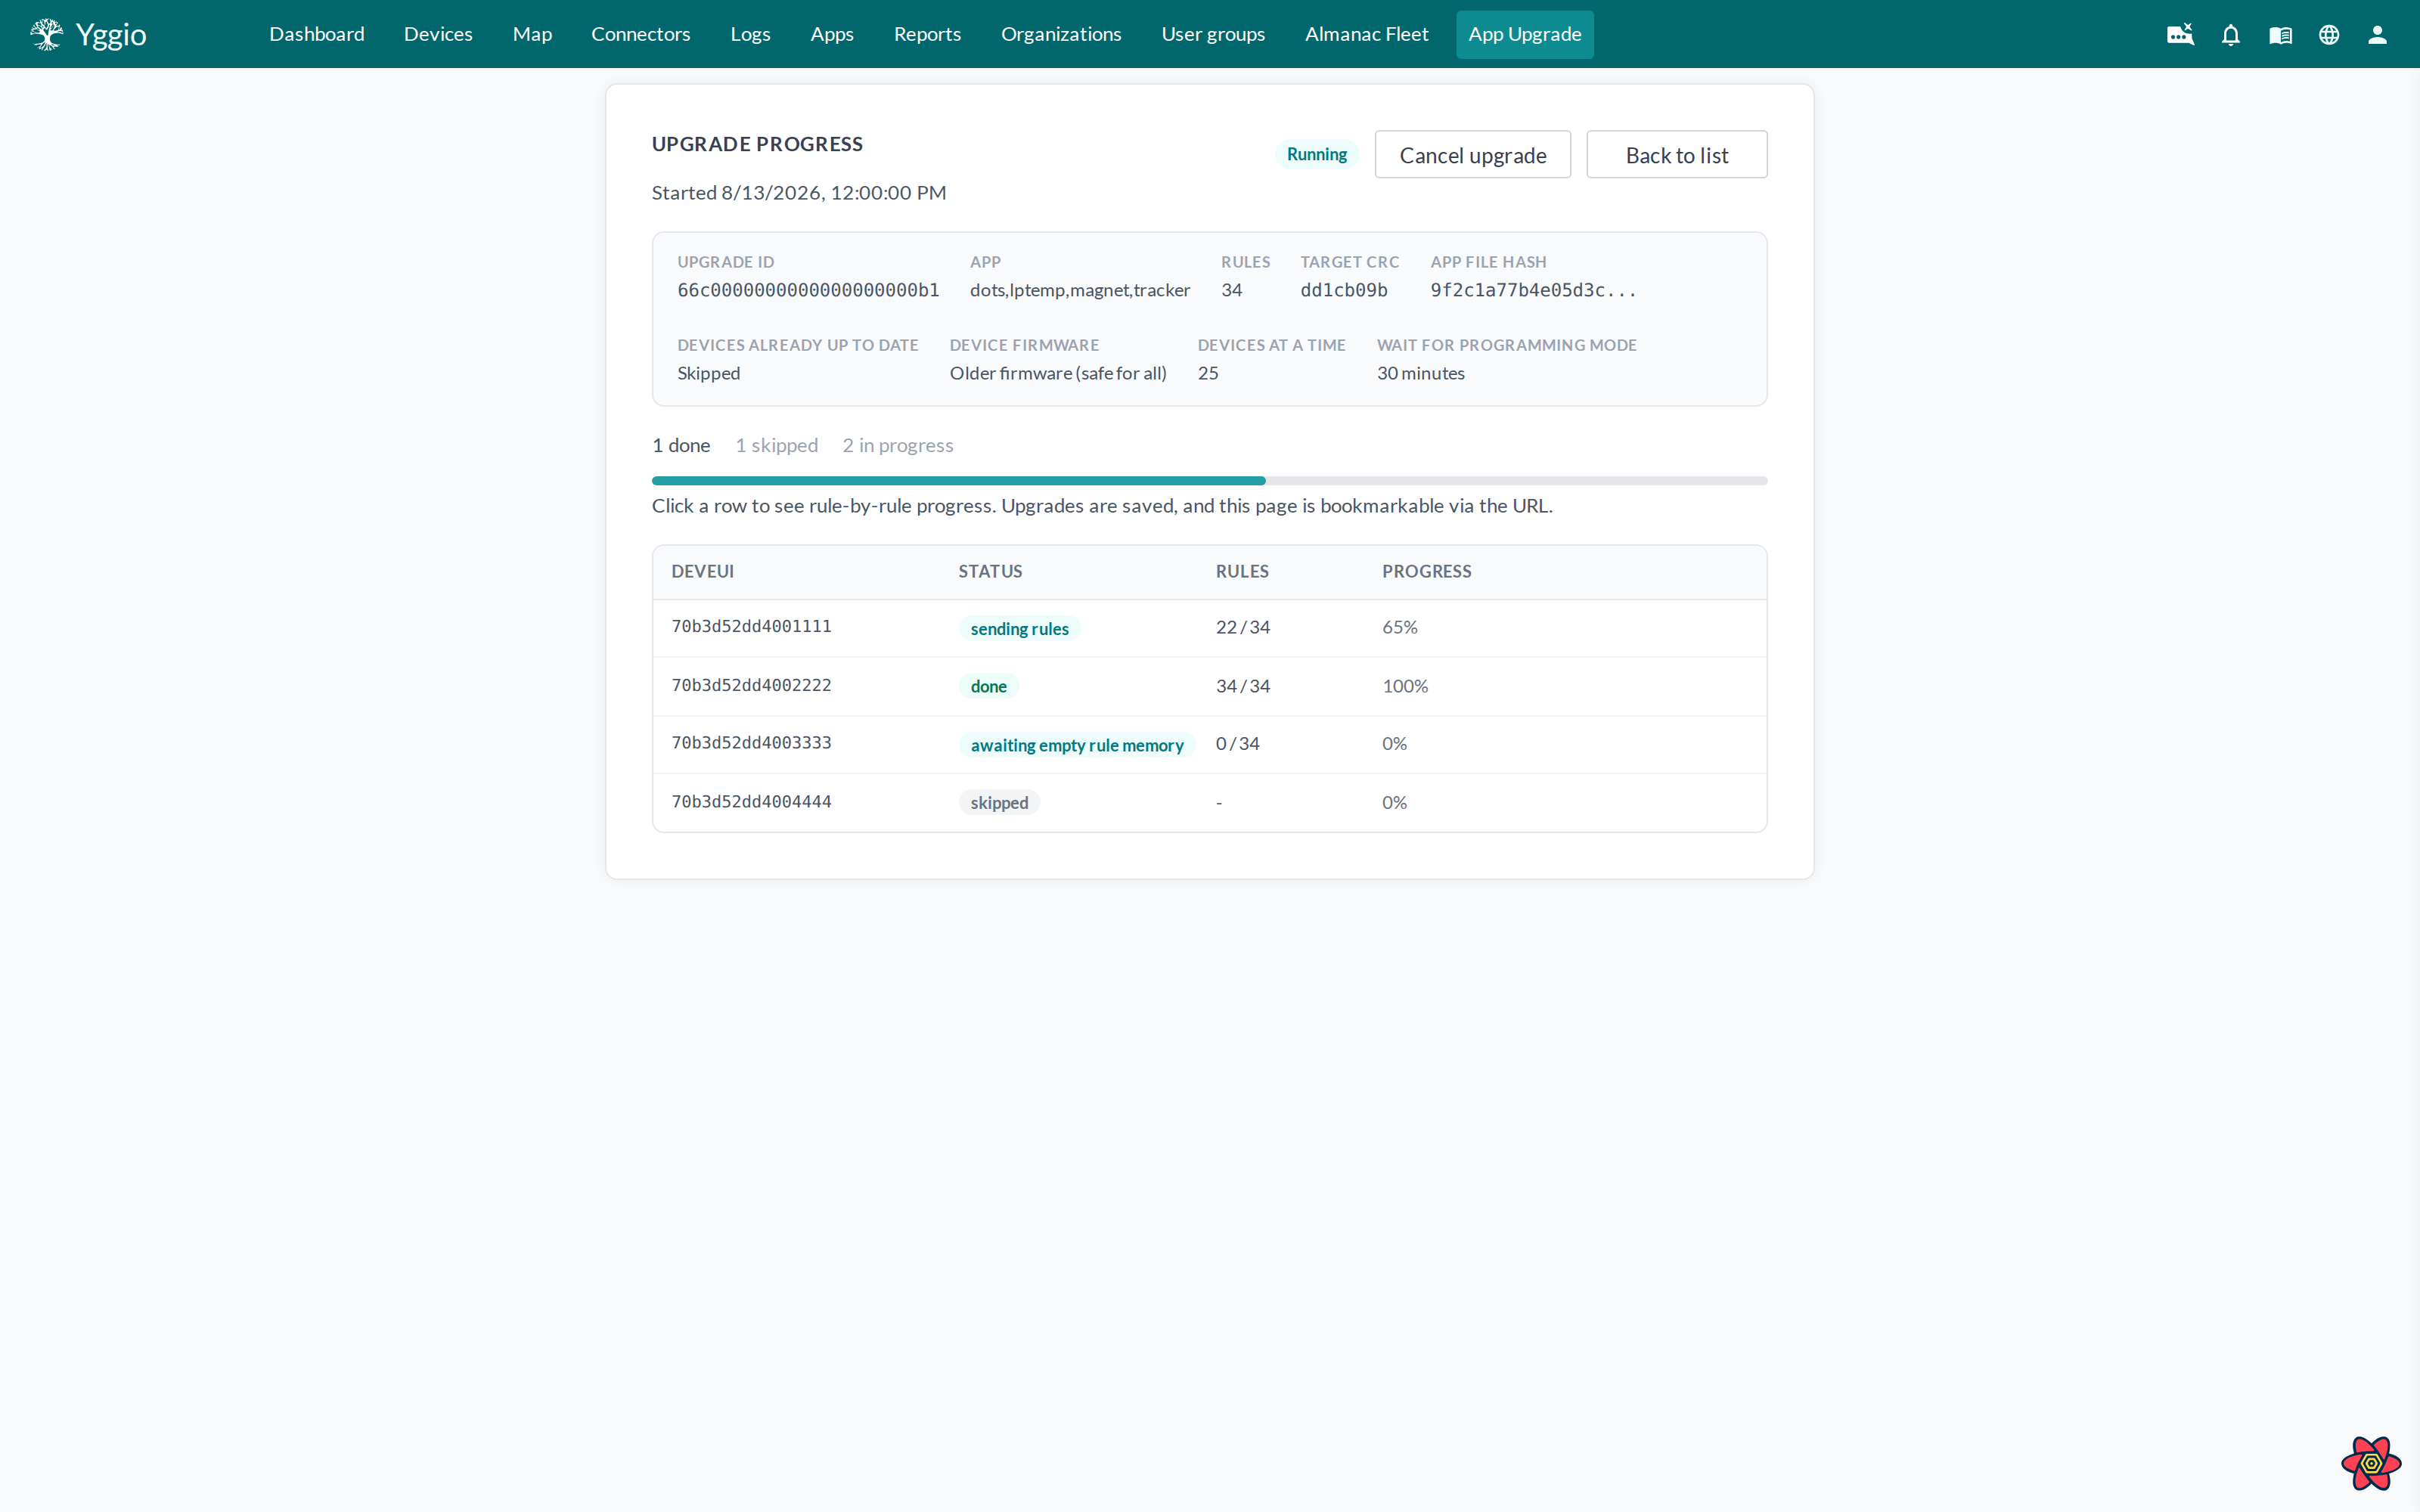
Task: Open the Connectors menu item
Action: (641, 34)
